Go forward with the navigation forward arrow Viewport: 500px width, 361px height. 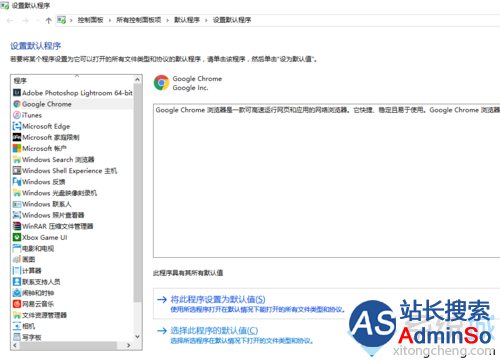click(25, 21)
